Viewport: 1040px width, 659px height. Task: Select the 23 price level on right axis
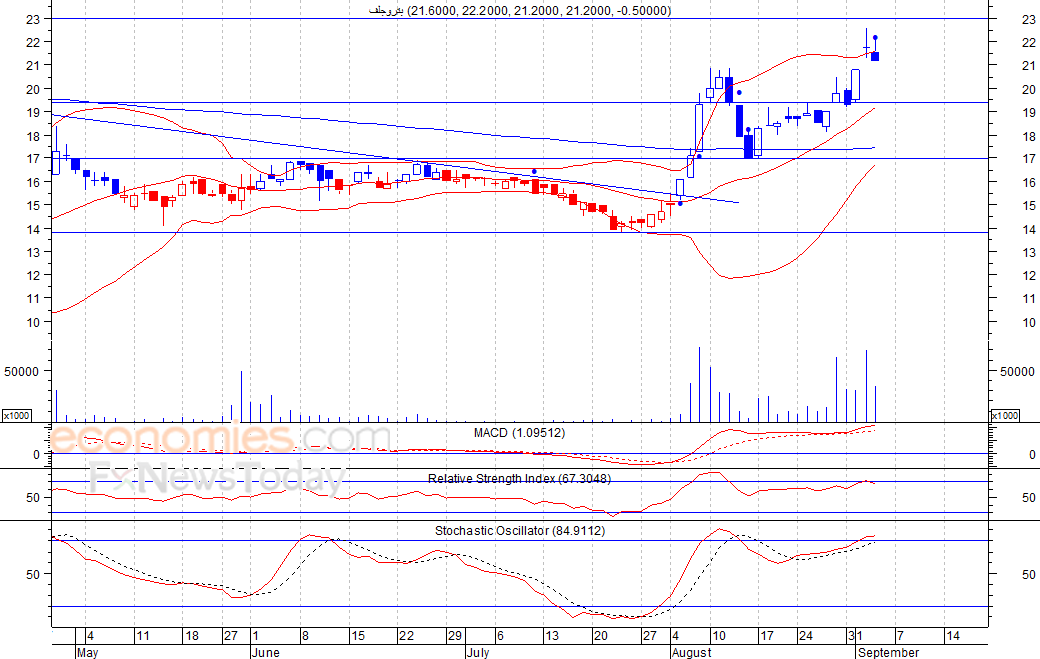pos(1029,20)
